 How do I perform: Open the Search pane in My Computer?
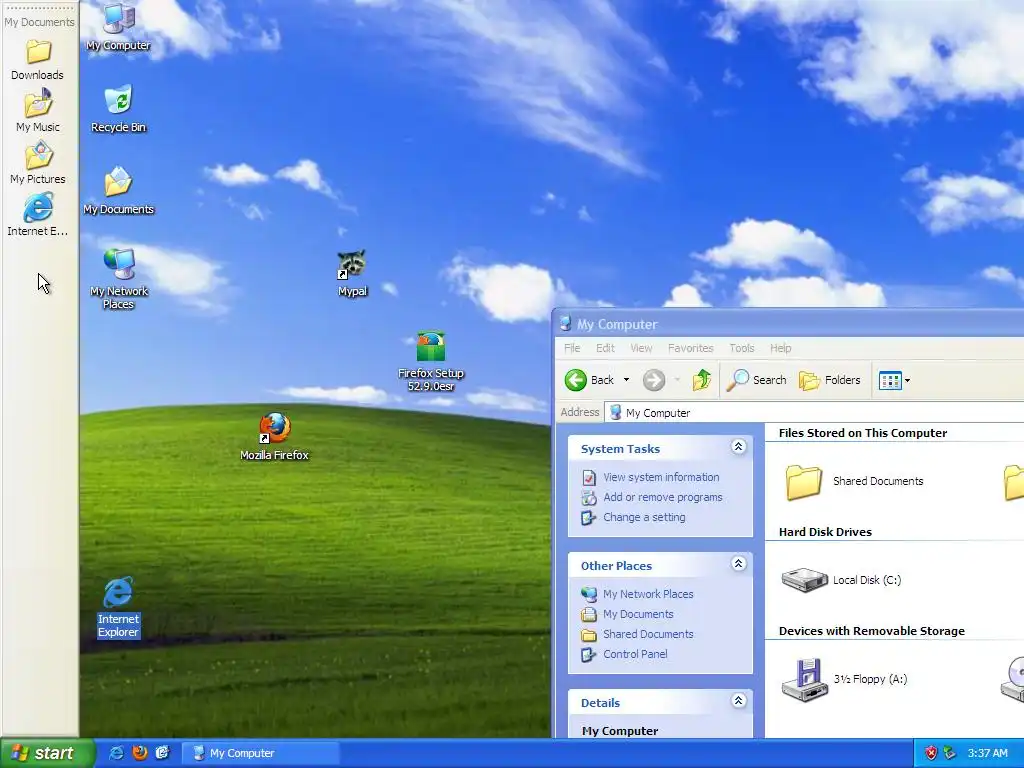click(757, 379)
